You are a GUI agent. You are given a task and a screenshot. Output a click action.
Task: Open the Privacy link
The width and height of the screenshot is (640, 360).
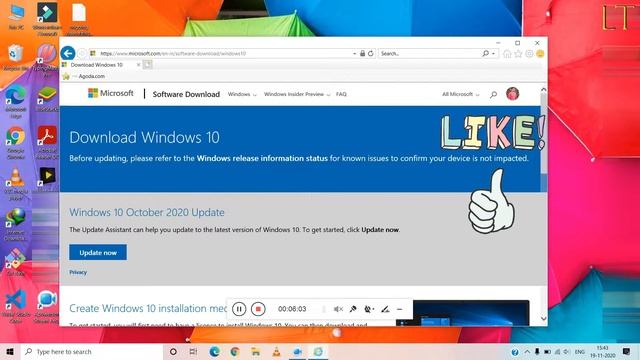coord(78,272)
